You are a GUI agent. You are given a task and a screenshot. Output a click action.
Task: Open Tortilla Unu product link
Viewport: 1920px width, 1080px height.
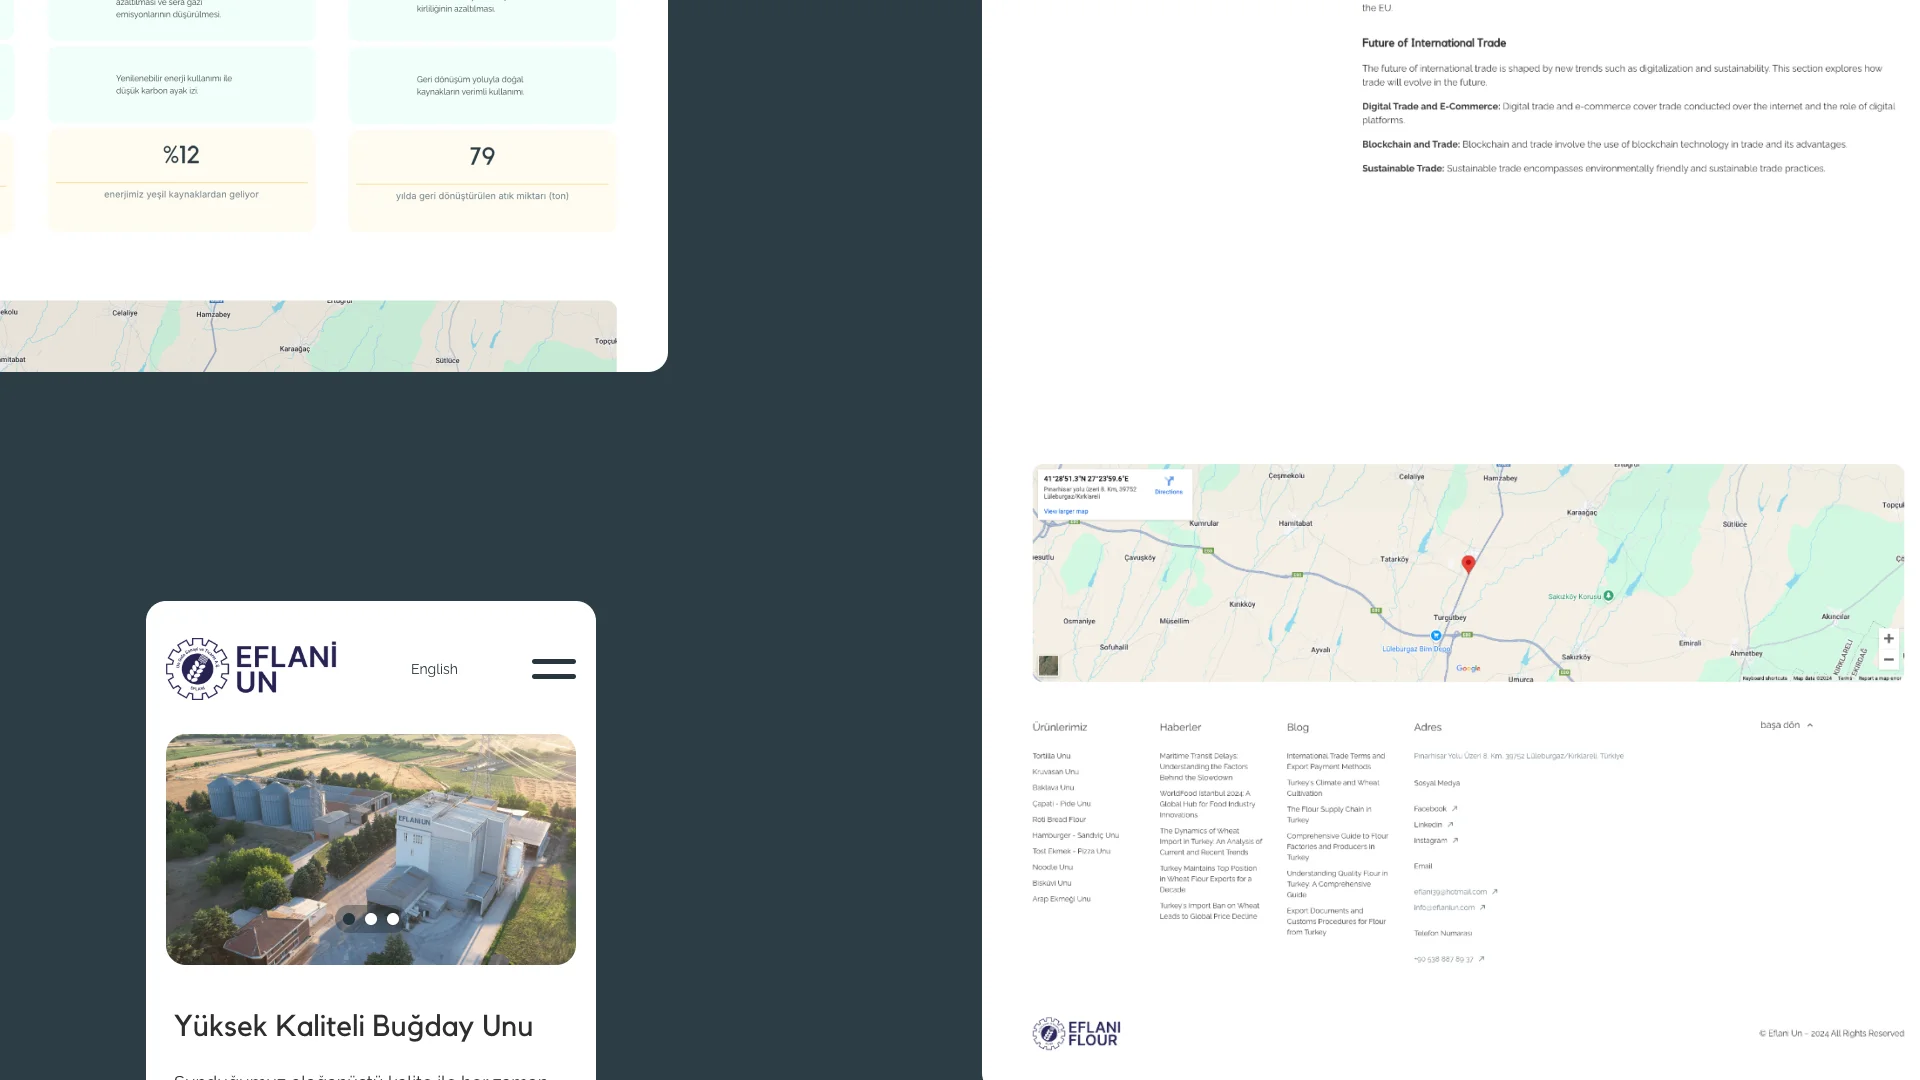[1051, 756]
